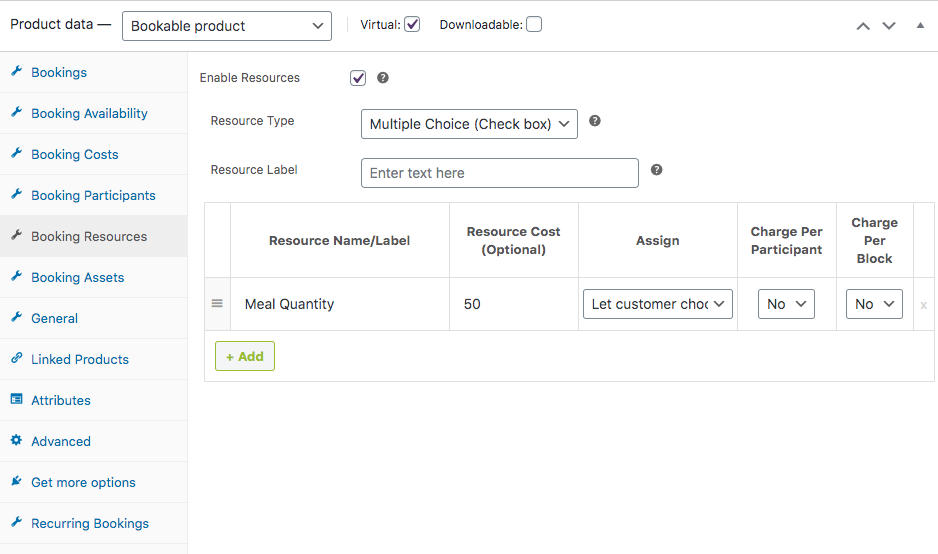
Task: Open the Charge Per Participant dropdown
Action: tap(787, 304)
